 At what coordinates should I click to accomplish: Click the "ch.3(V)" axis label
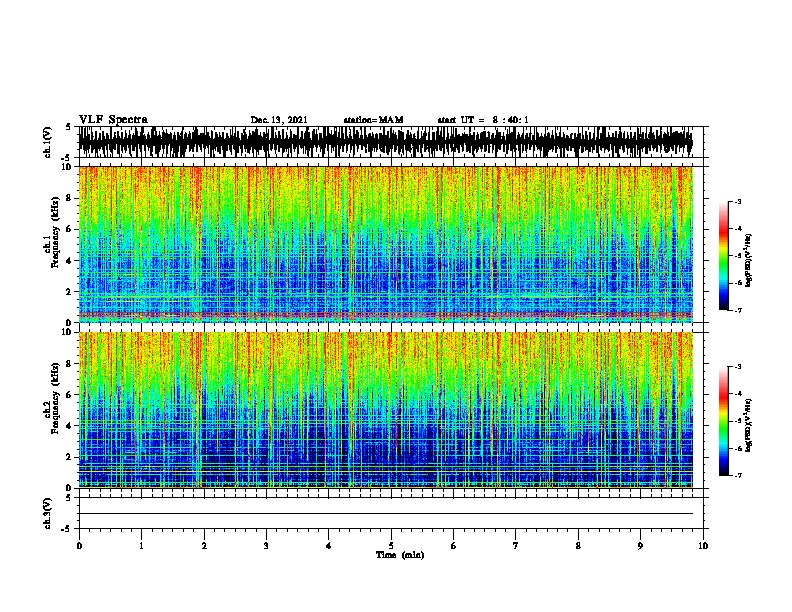point(48,513)
